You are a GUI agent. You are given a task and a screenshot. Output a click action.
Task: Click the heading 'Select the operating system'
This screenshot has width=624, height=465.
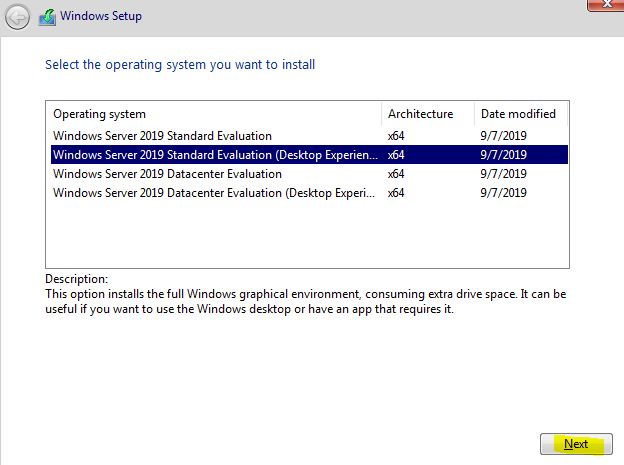(x=180, y=64)
